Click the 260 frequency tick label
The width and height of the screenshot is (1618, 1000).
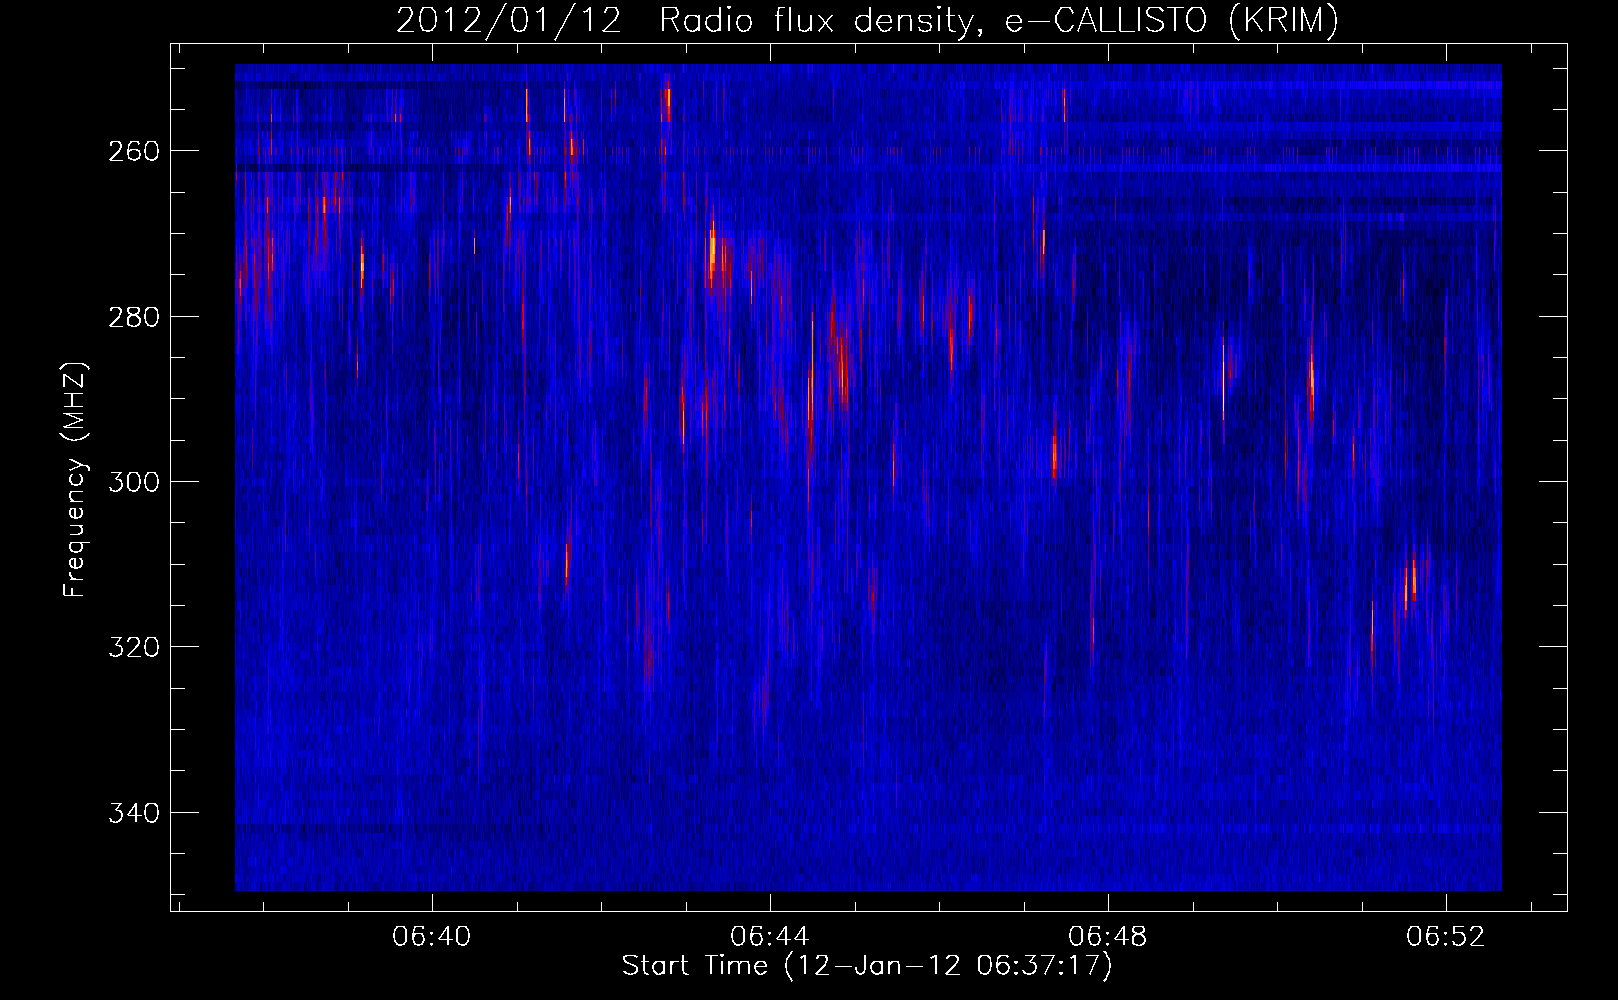(x=133, y=151)
